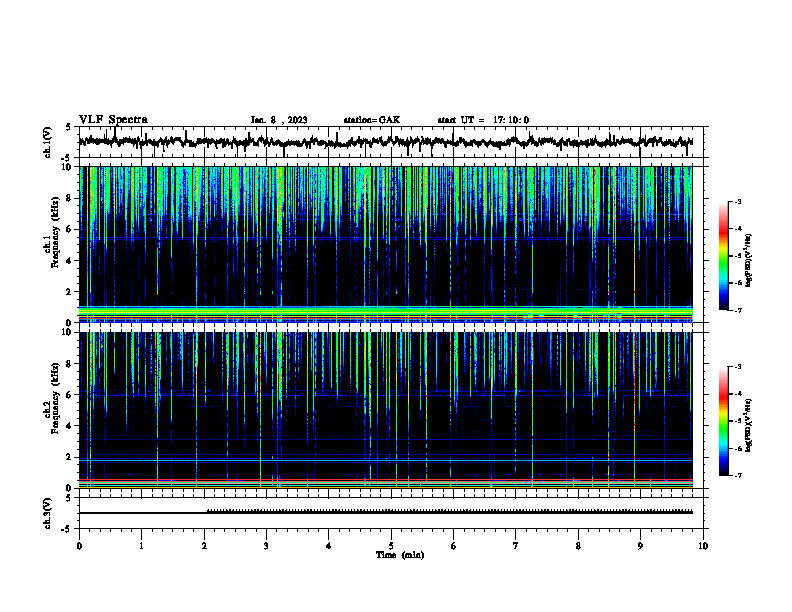Click where ch.3 pulse train begins

(208, 511)
